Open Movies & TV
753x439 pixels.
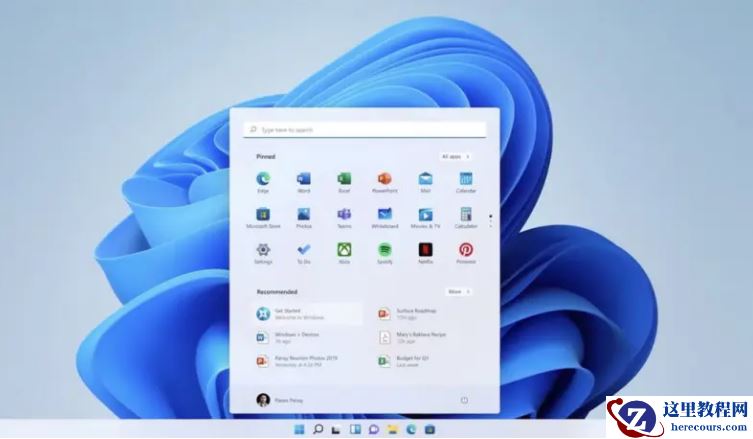[425, 218]
